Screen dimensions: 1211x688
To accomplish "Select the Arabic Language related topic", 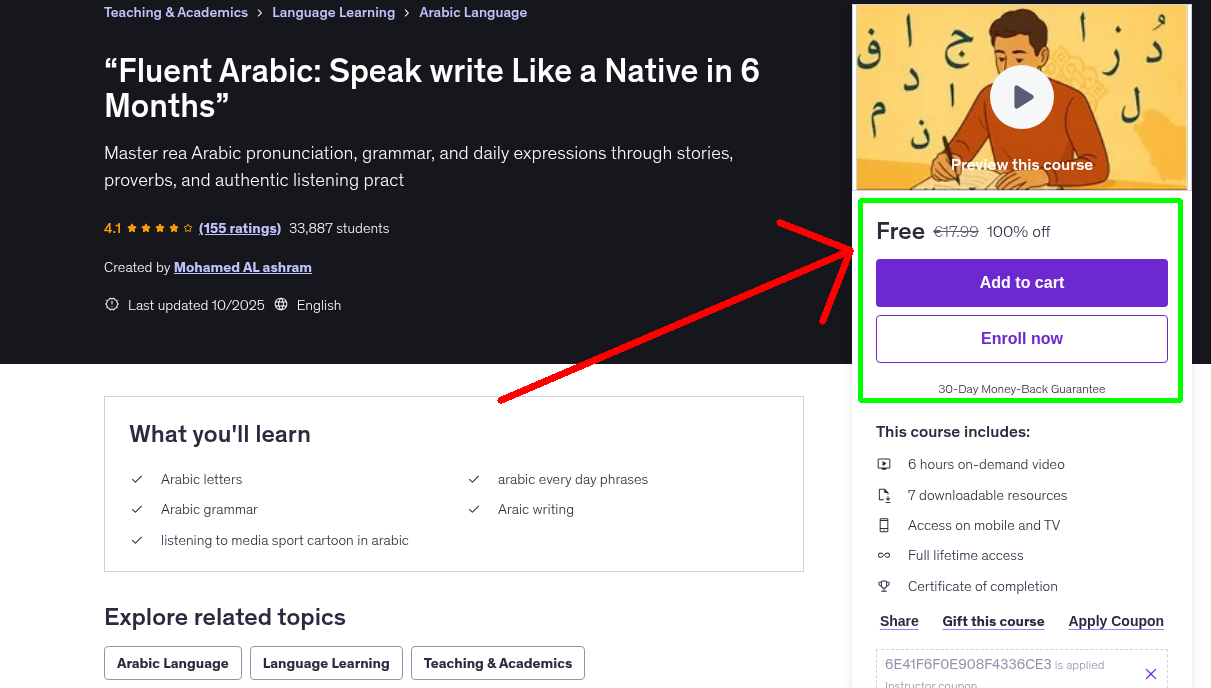I will [172, 662].
